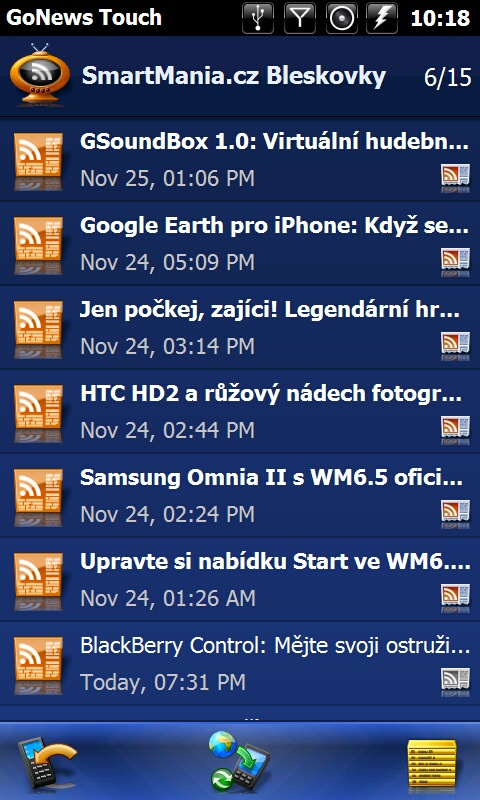Select the Samsung Omnia II article

point(240,495)
